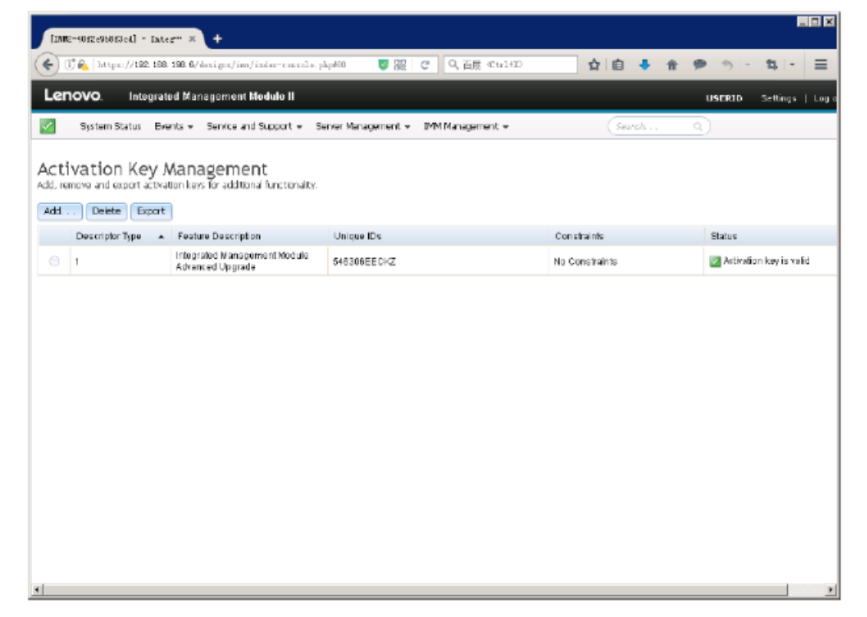The image size is (867, 617).
Task: Click Integrated Management Module Advanced Upgrade text
Action: pyautogui.click(x=242, y=261)
